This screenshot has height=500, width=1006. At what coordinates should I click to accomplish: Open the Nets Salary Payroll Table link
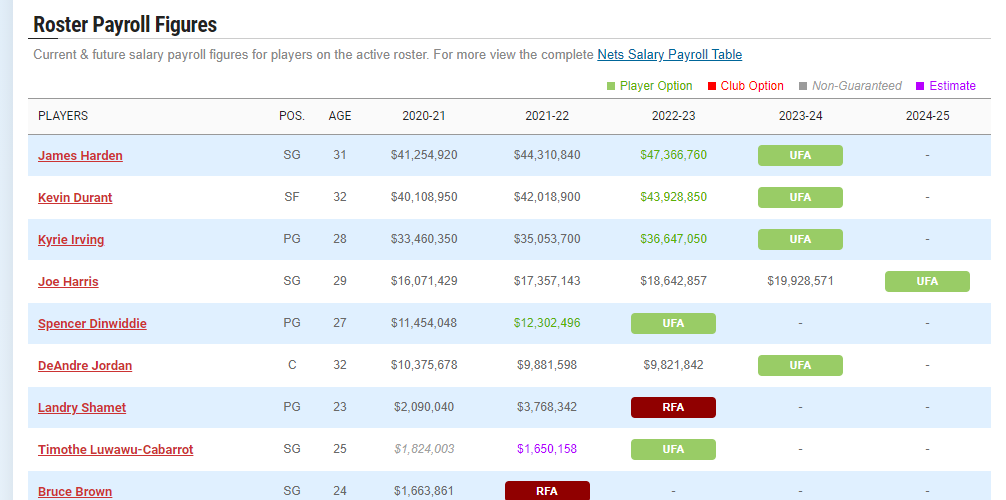click(x=669, y=55)
